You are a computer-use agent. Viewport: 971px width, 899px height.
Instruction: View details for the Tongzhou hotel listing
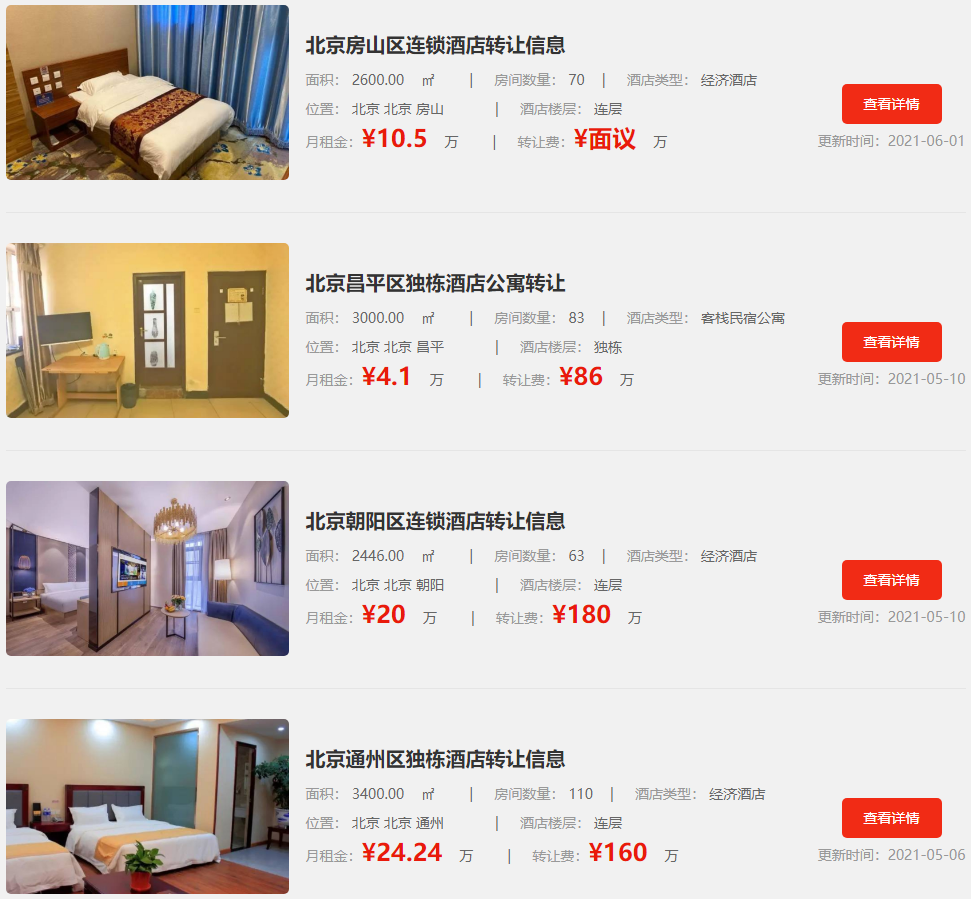tap(892, 818)
